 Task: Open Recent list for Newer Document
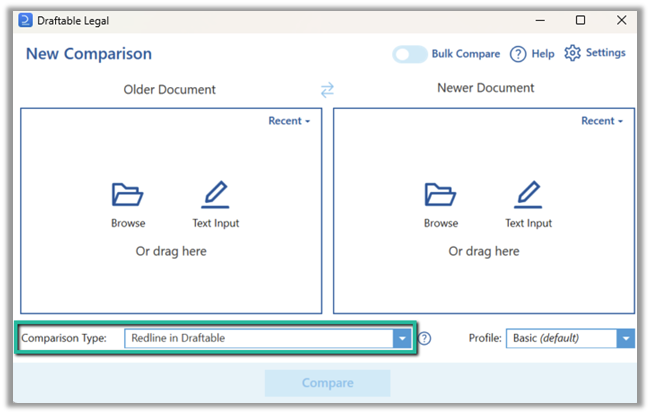pyautogui.click(x=602, y=121)
